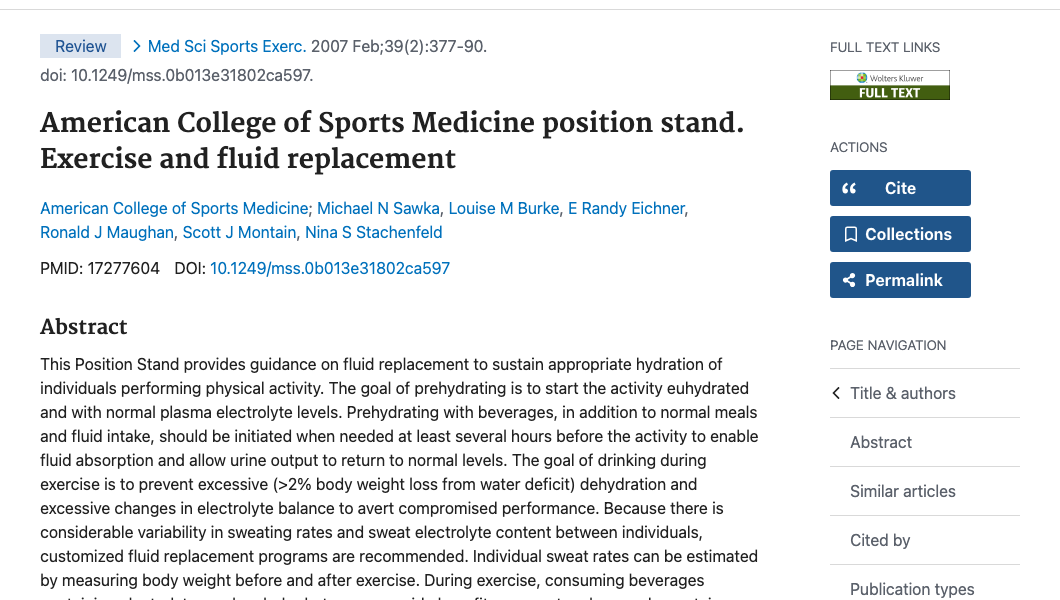Open author page for E Randy Eichner
This screenshot has width=1060, height=600.
(625, 208)
